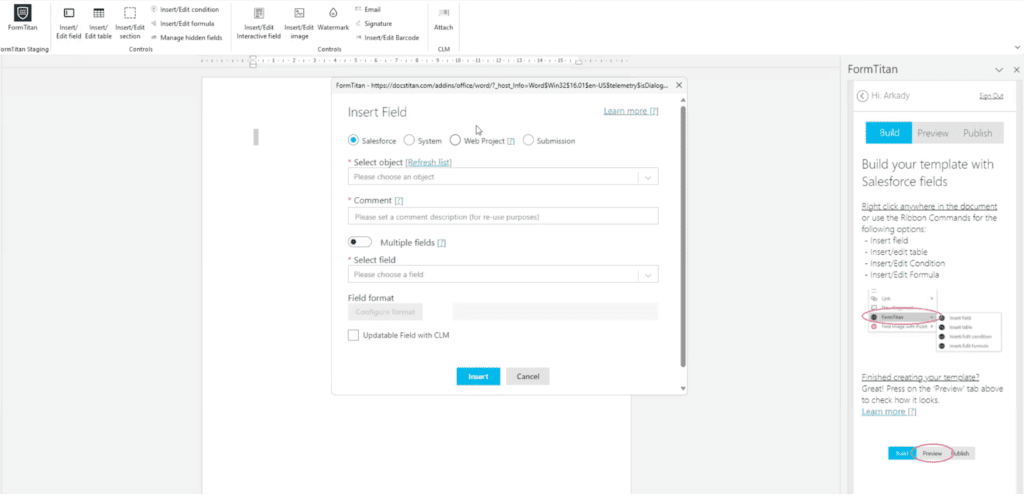
Task: Click the Field format text box
Action: pyautogui.click(x=555, y=311)
